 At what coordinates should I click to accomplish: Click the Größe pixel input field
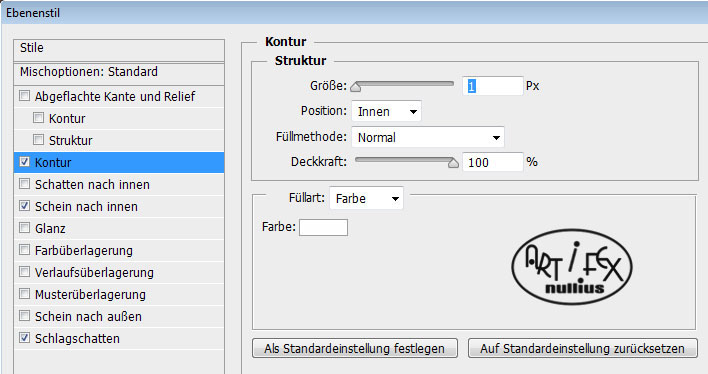(x=493, y=86)
